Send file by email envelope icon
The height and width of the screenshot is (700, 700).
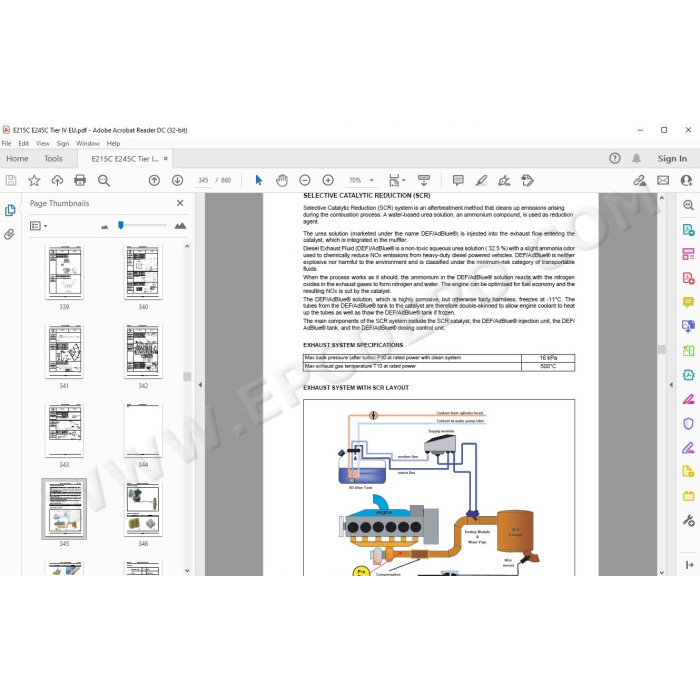tap(663, 180)
